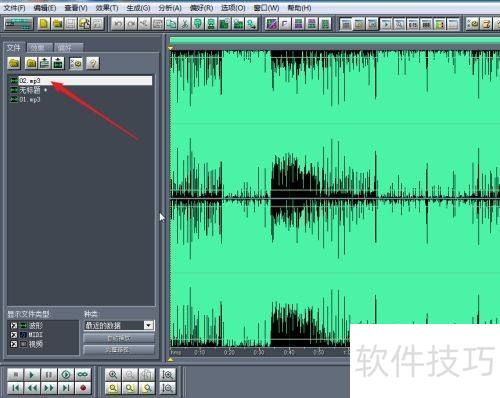Click the open-file folder icon in Files panel
500x398 pixels.
click(x=14, y=63)
